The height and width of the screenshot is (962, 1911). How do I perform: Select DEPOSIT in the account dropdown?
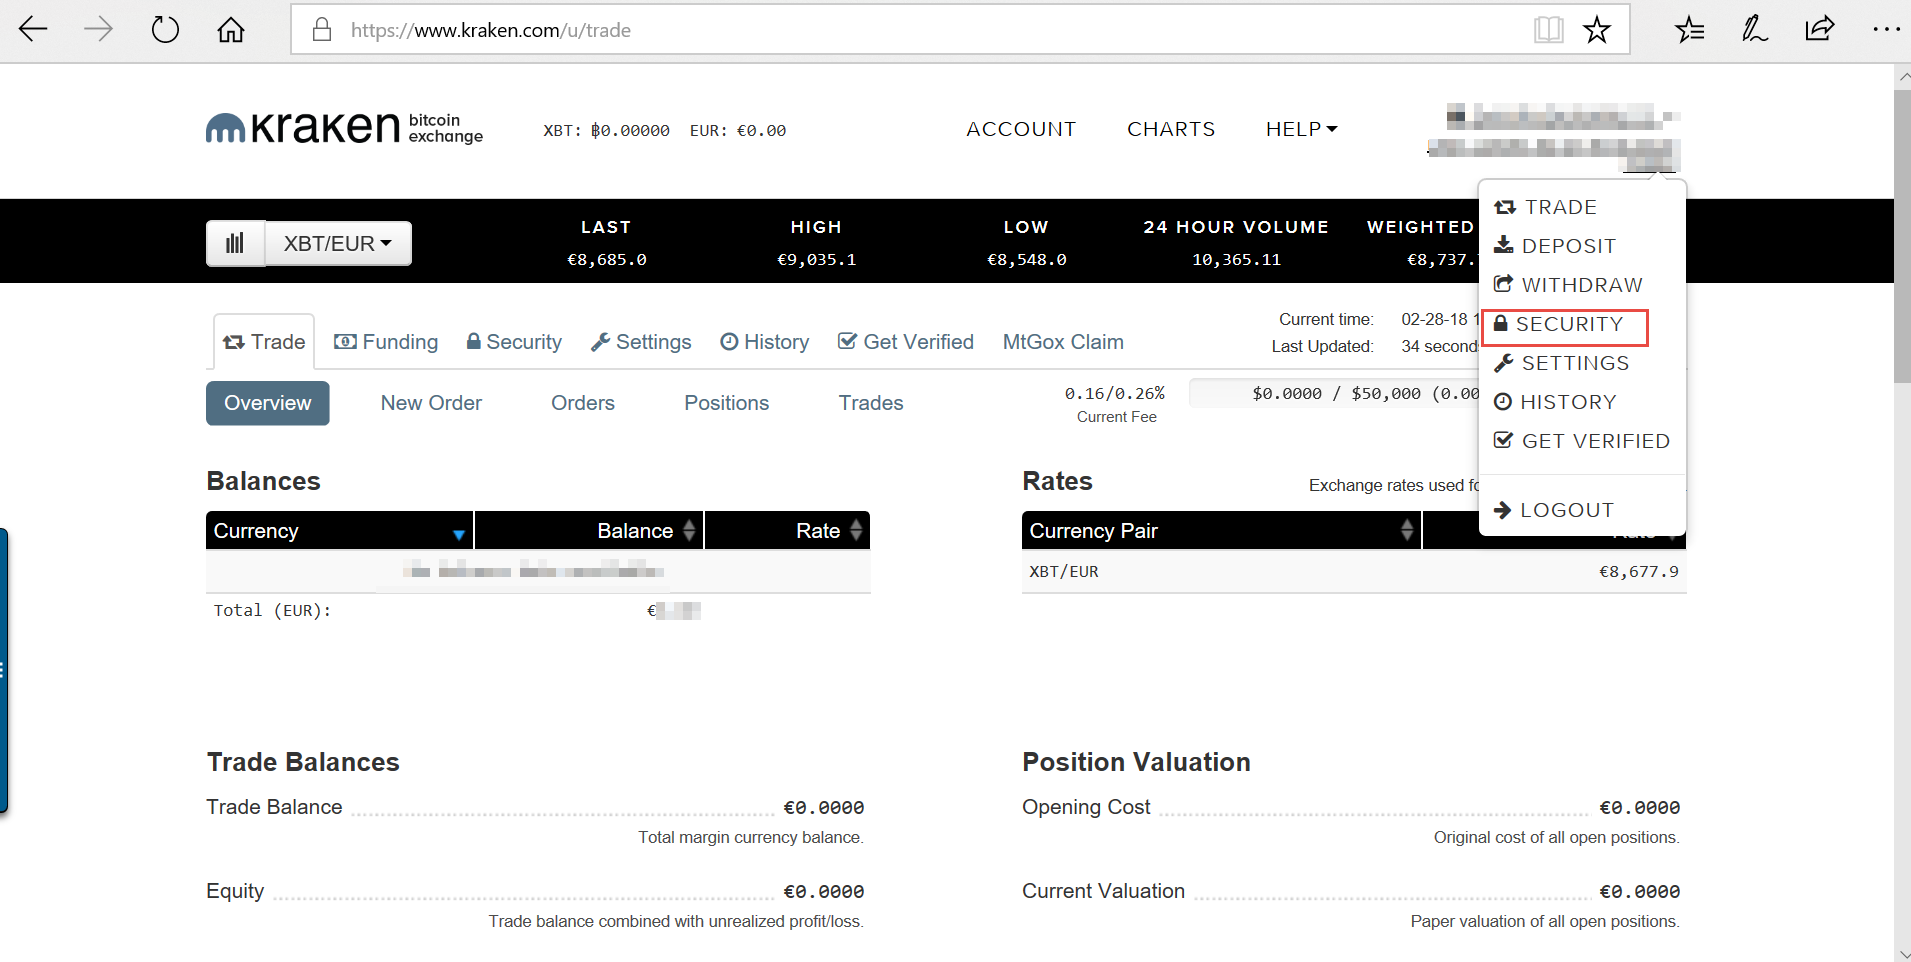tap(1555, 246)
